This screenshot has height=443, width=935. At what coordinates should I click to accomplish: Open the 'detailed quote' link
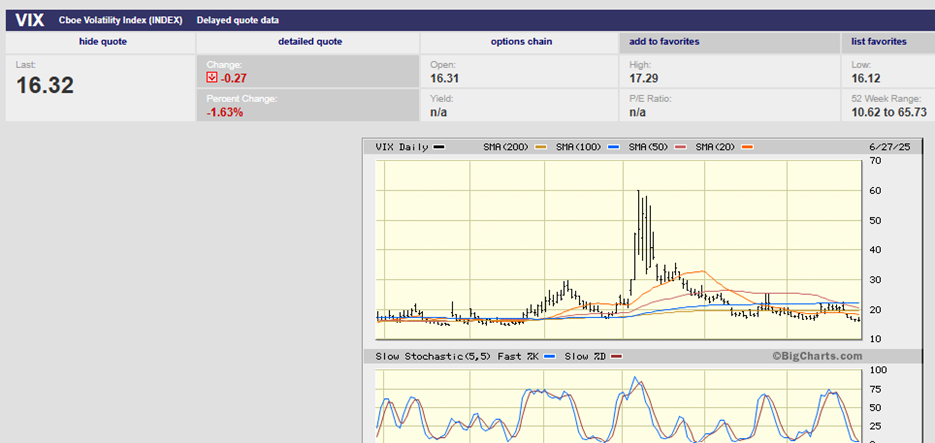[x=310, y=42]
